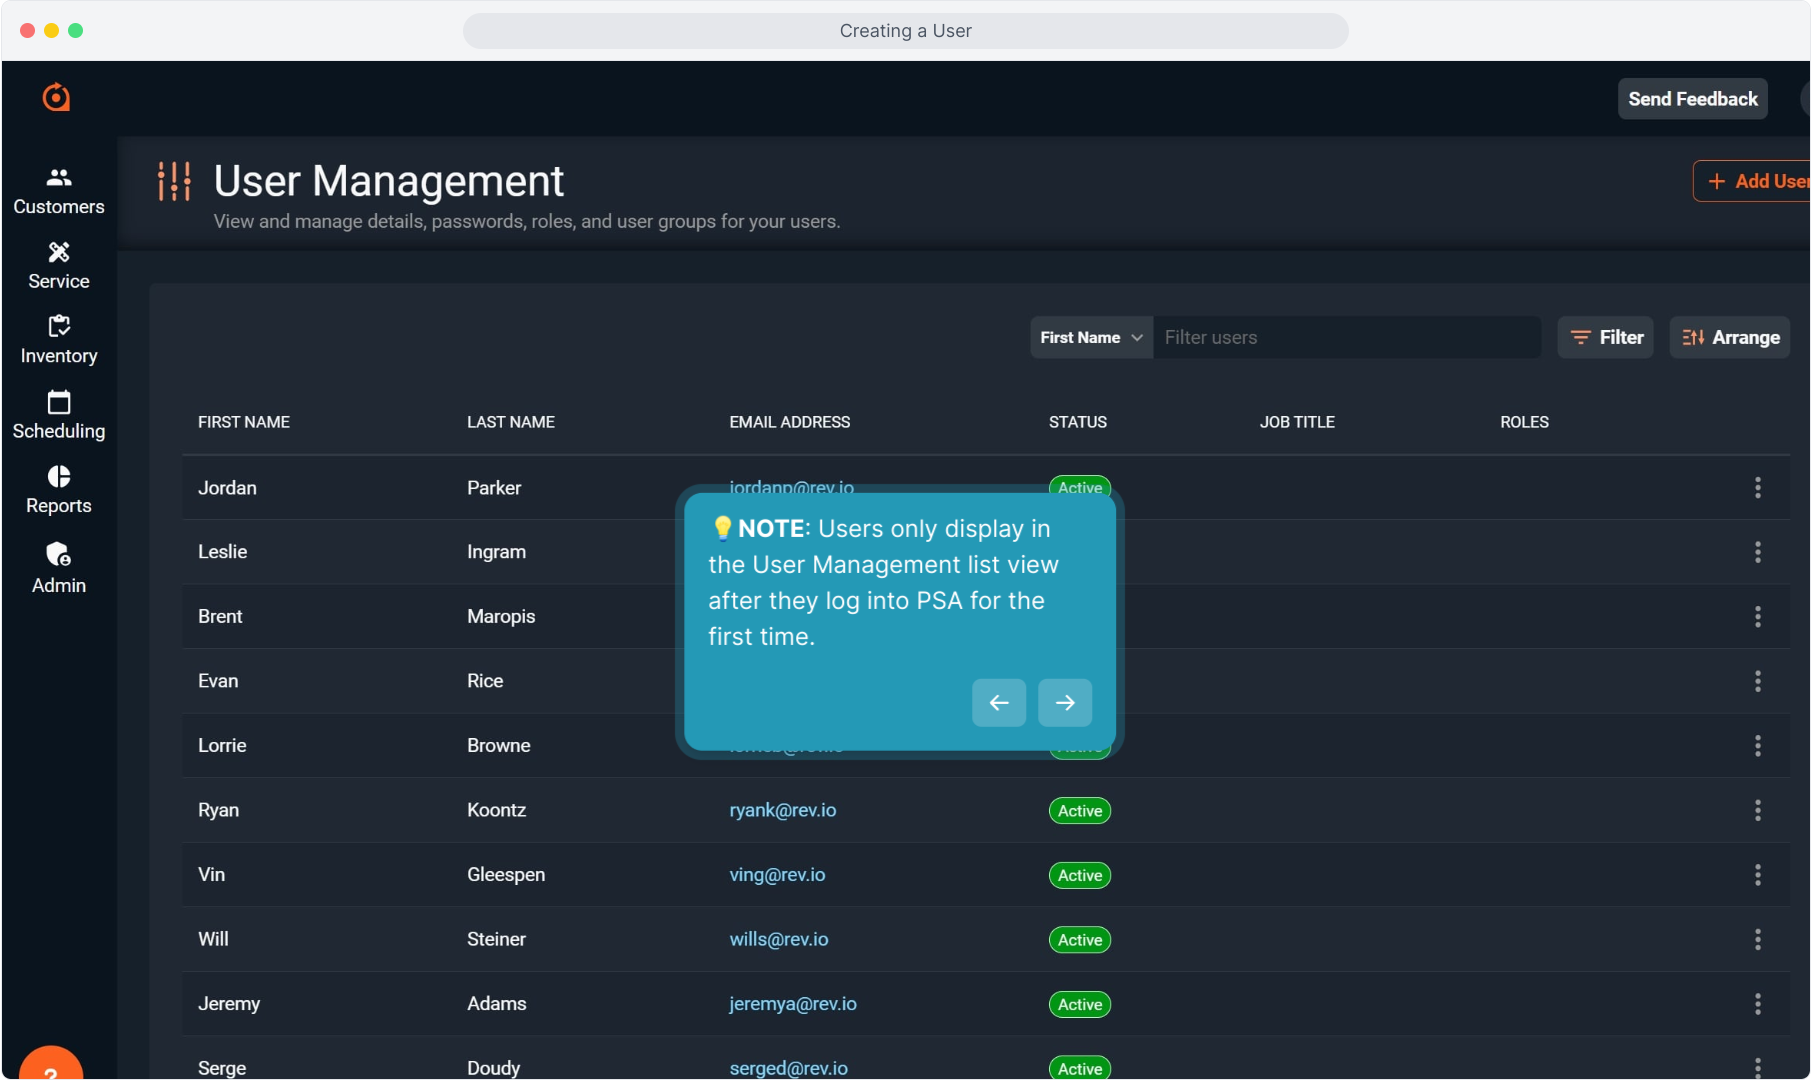This screenshot has width=1812, height=1080.
Task: Go back to previous tooltip step
Action: [999, 703]
